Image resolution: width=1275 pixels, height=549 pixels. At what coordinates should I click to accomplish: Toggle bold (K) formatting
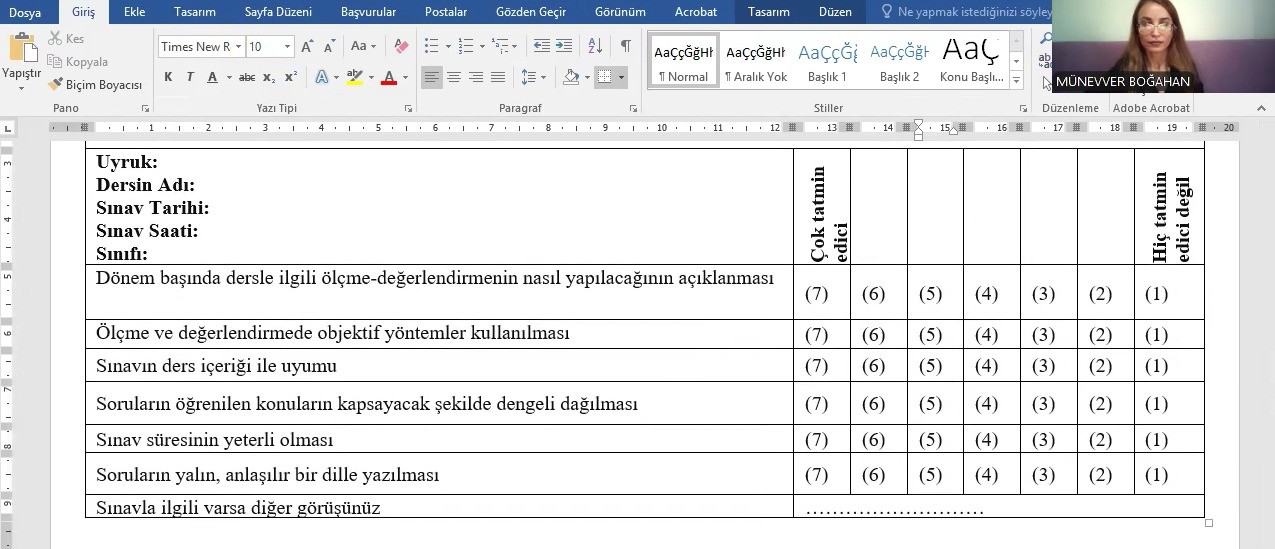click(168, 77)
